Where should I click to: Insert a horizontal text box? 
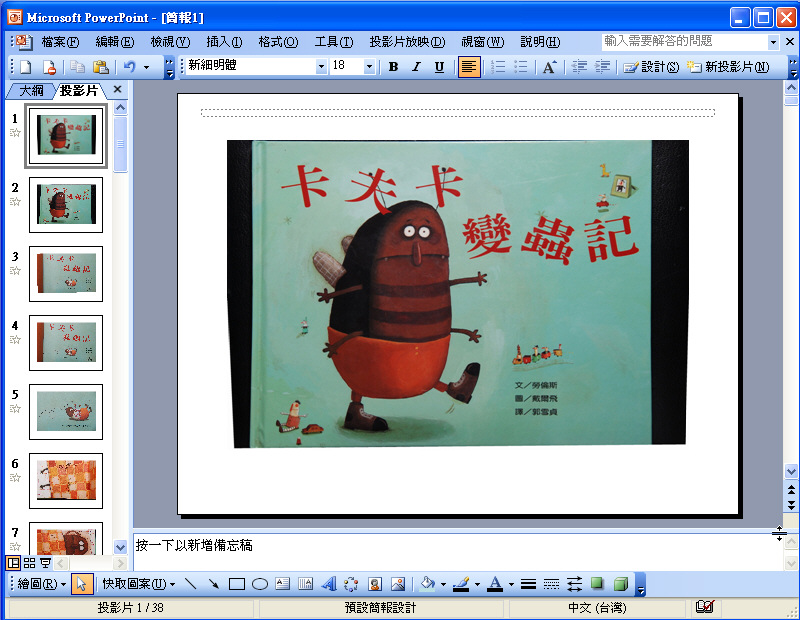coord(283,584)
